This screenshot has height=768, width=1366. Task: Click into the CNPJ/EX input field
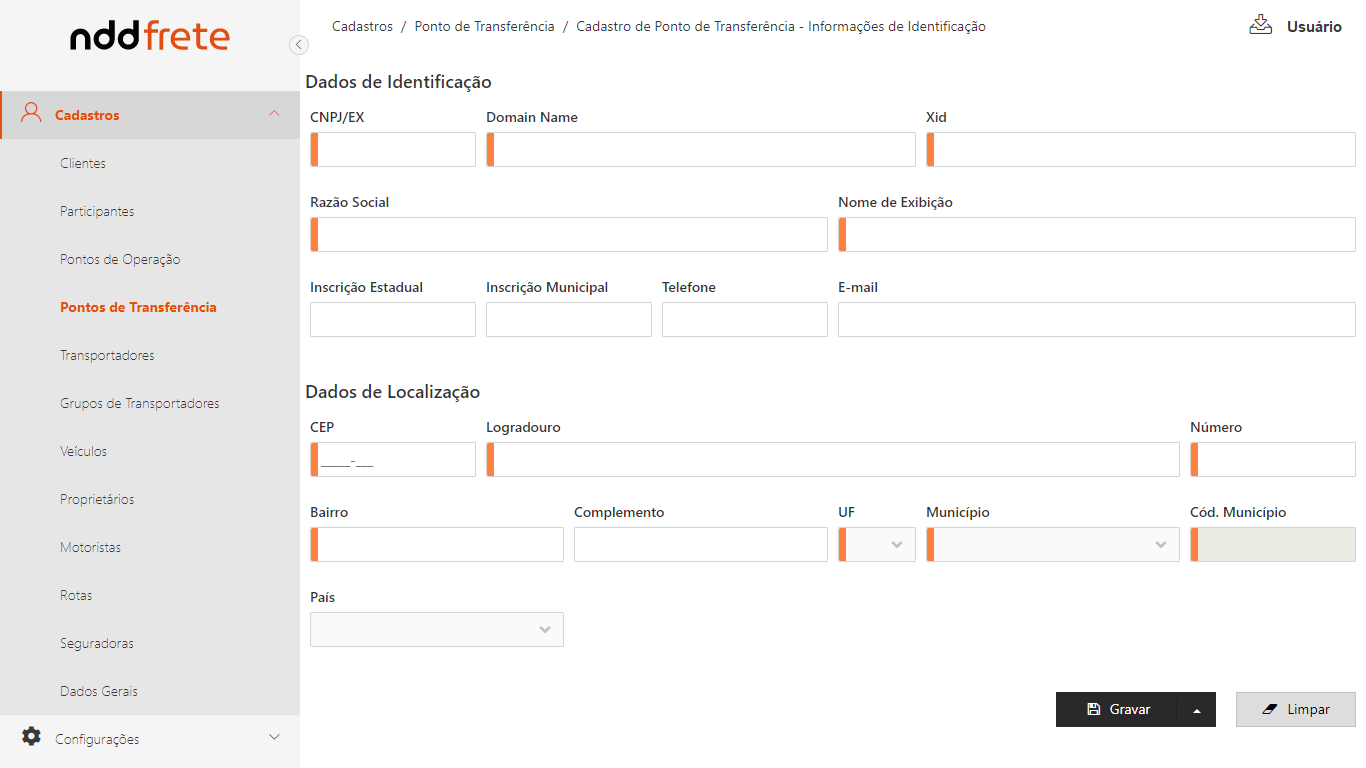[395, 150]
